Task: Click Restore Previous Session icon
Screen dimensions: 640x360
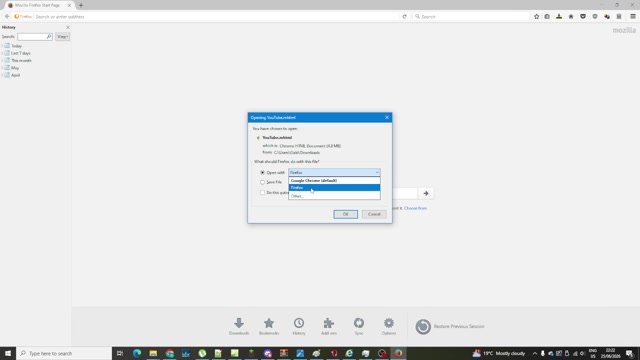Action: click(x=423, y=327)
